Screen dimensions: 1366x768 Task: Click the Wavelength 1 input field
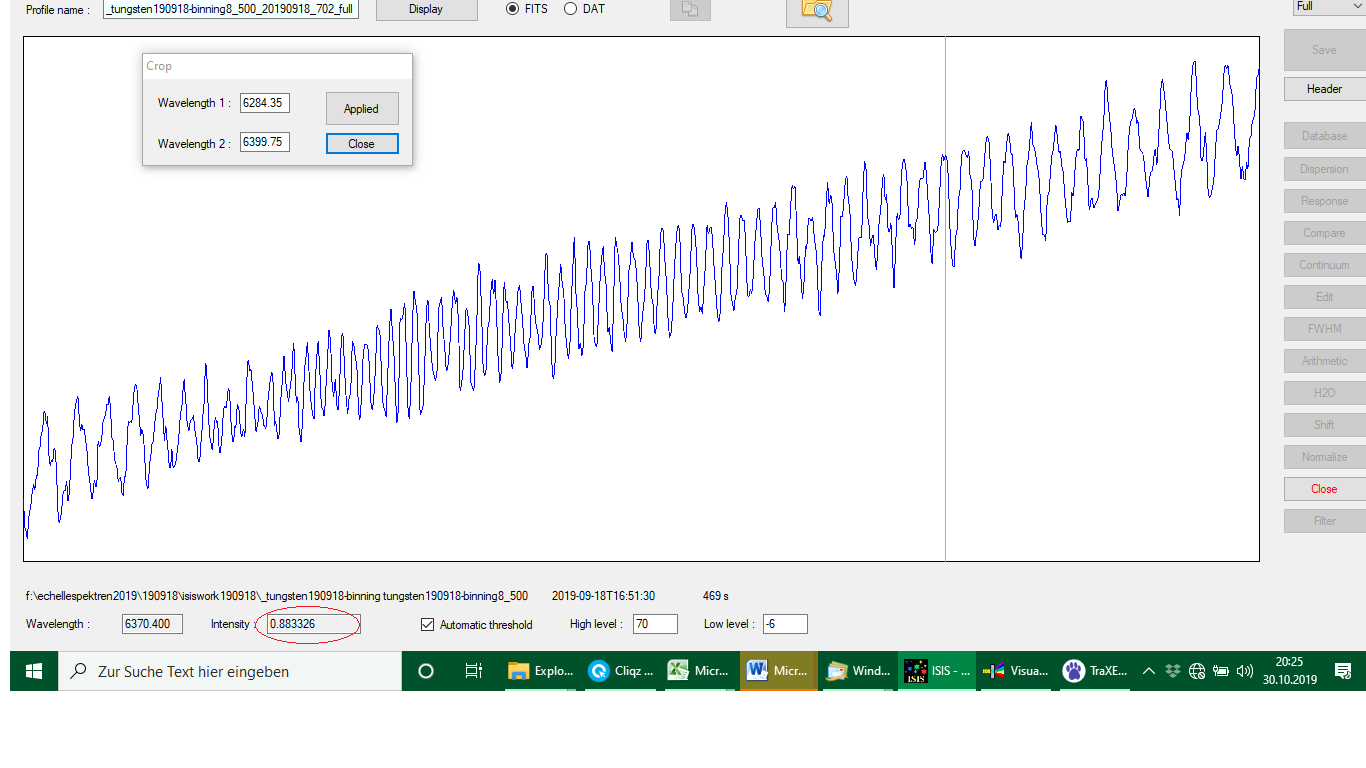(x=264, y=103)
